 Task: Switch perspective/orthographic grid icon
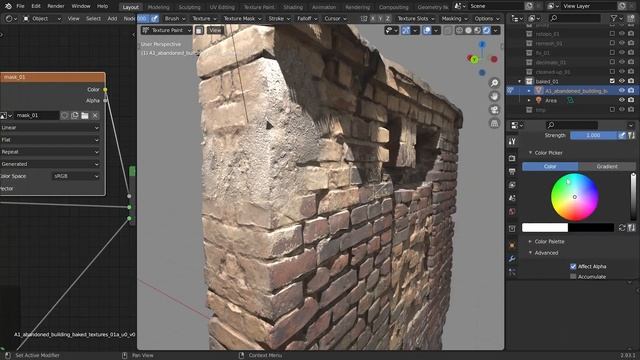(x=494, y=123)
